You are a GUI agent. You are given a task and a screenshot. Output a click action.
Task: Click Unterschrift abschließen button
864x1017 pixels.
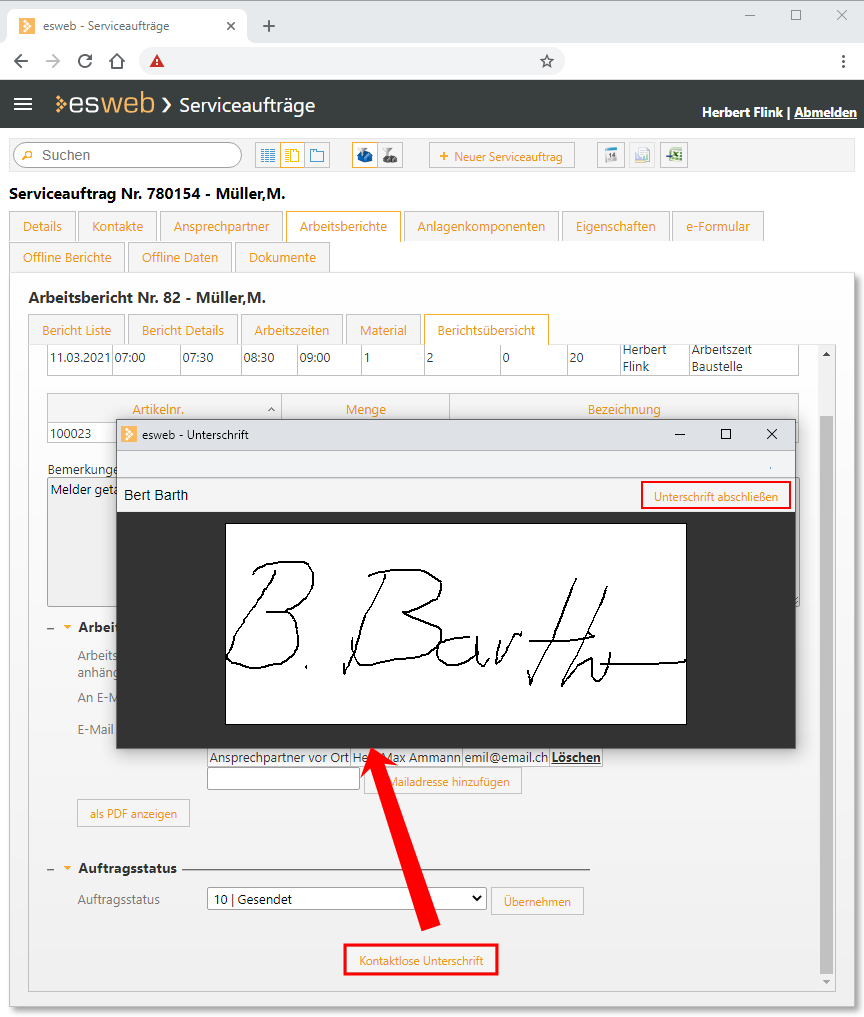(x=715, y=496)
